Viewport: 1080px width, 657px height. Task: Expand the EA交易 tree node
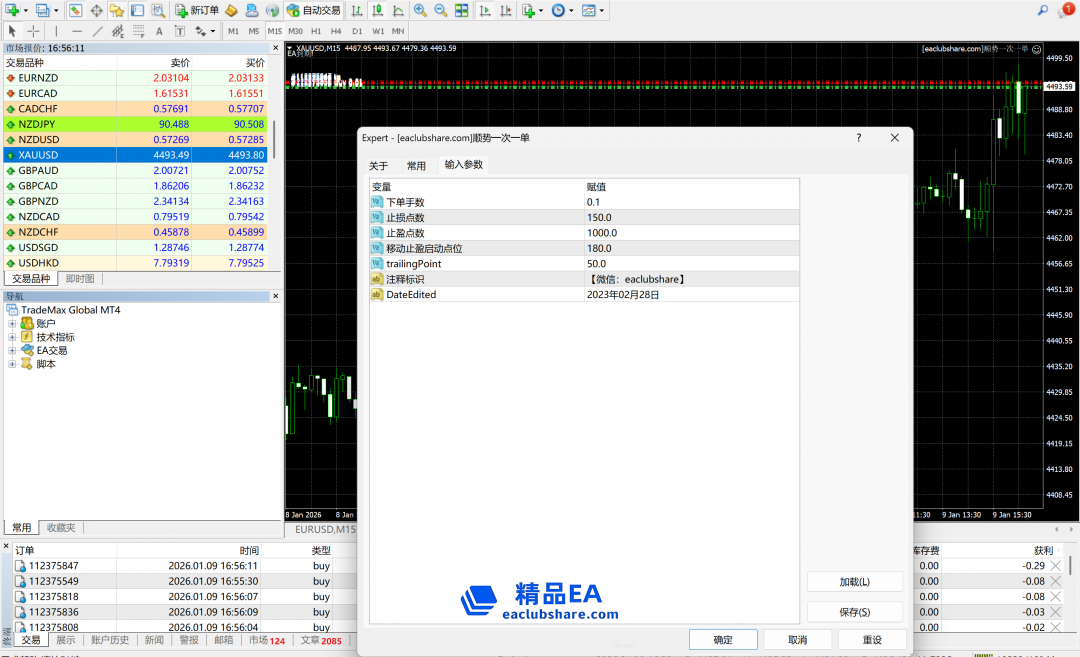(12, 351)
